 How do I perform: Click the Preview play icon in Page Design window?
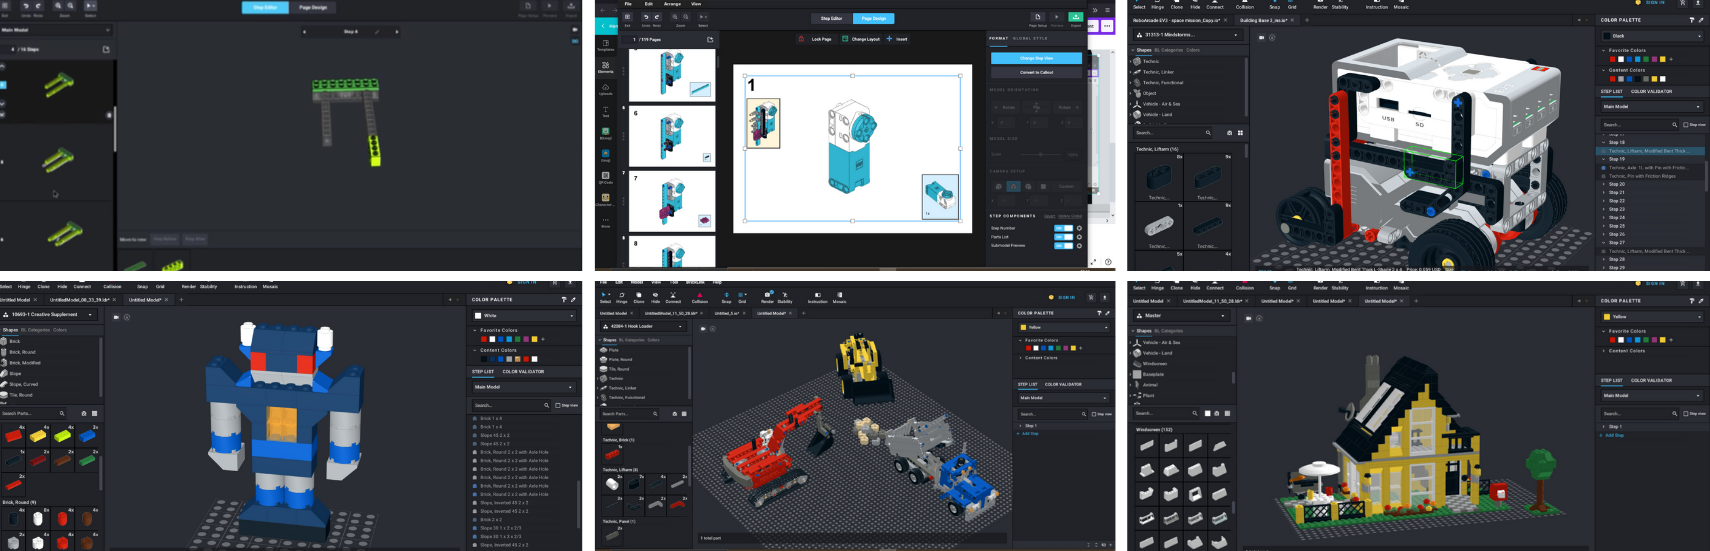click(1057, 17)
